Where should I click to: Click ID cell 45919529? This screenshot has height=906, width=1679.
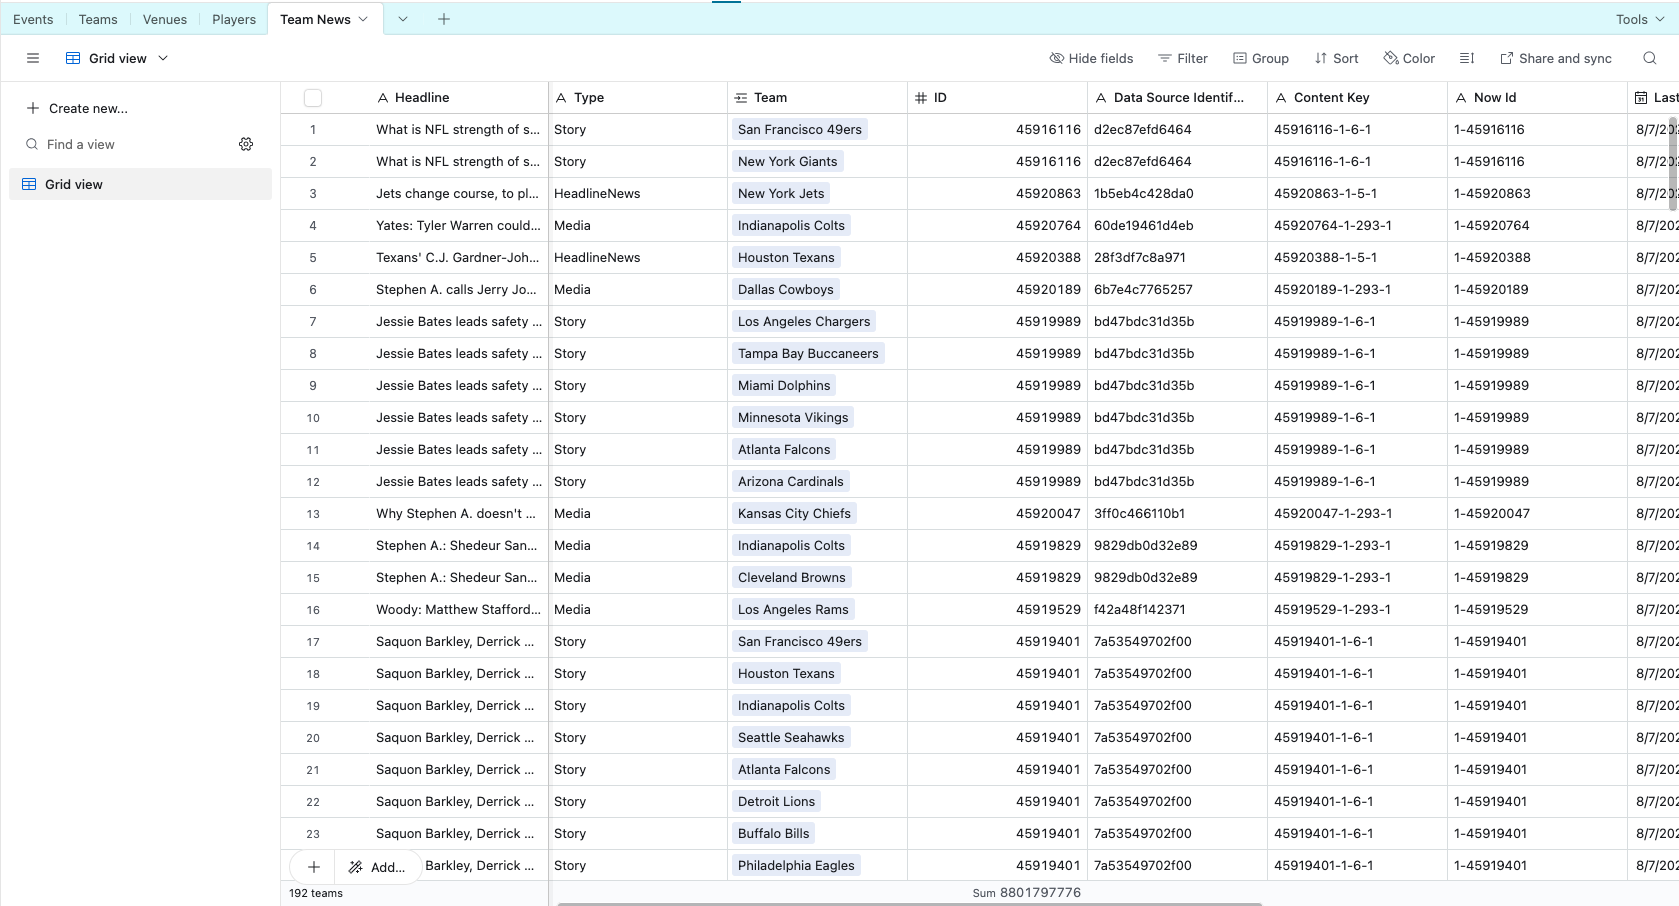(x=1048, y=609)
